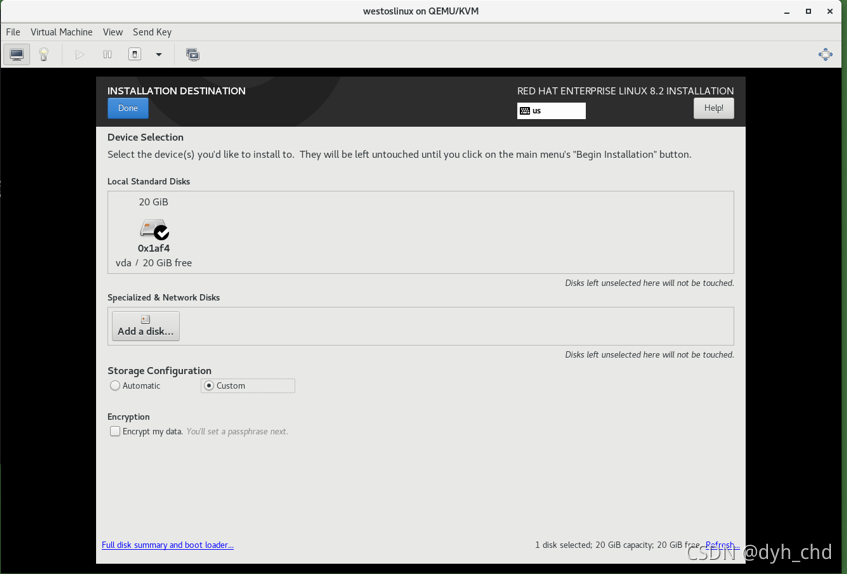Enable the Encrypt my data checkbox
The width and height of the screenshot is (847, 574).
point(115,431)
